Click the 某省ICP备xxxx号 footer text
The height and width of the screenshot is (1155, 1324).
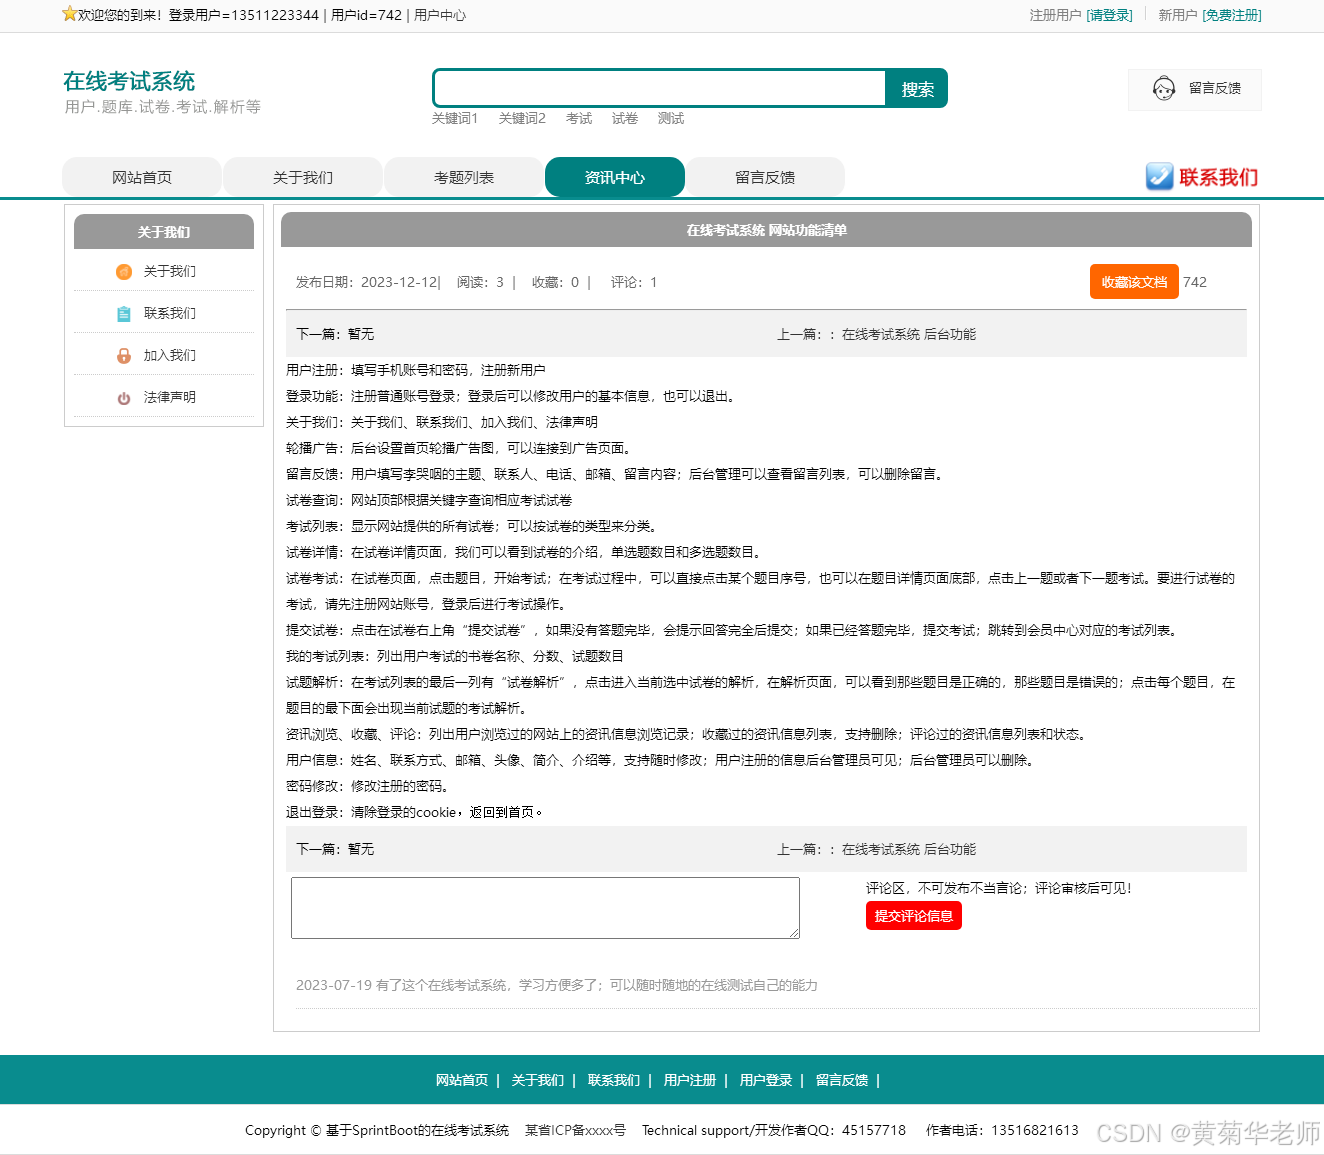point(575,1130)
